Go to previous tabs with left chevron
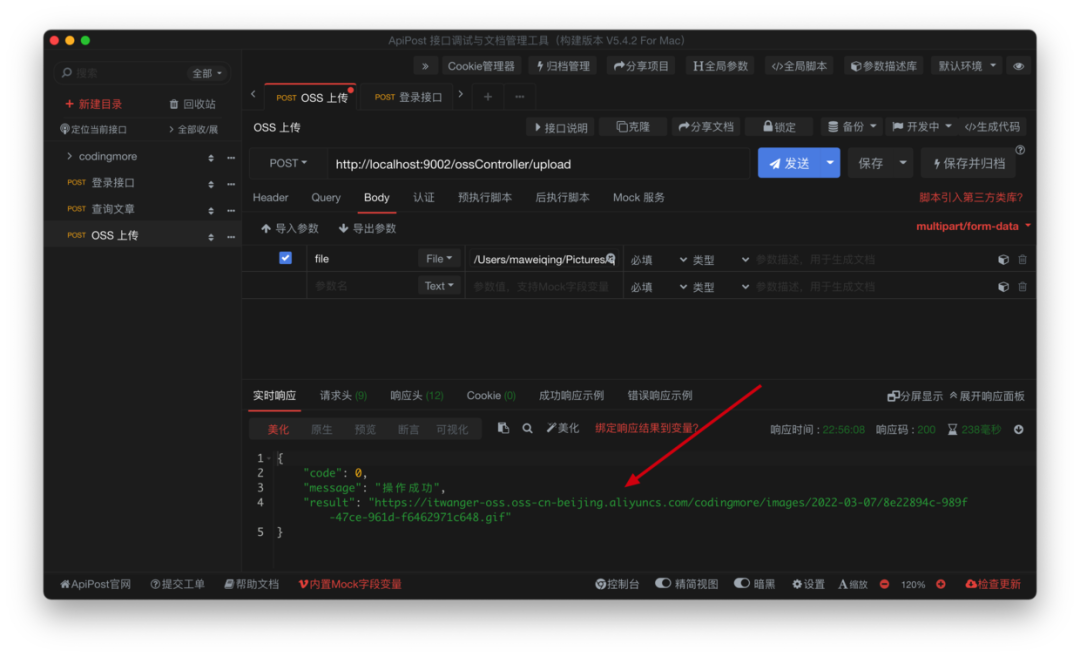The height and width of the screenshot is (657, 1080). 253,94
